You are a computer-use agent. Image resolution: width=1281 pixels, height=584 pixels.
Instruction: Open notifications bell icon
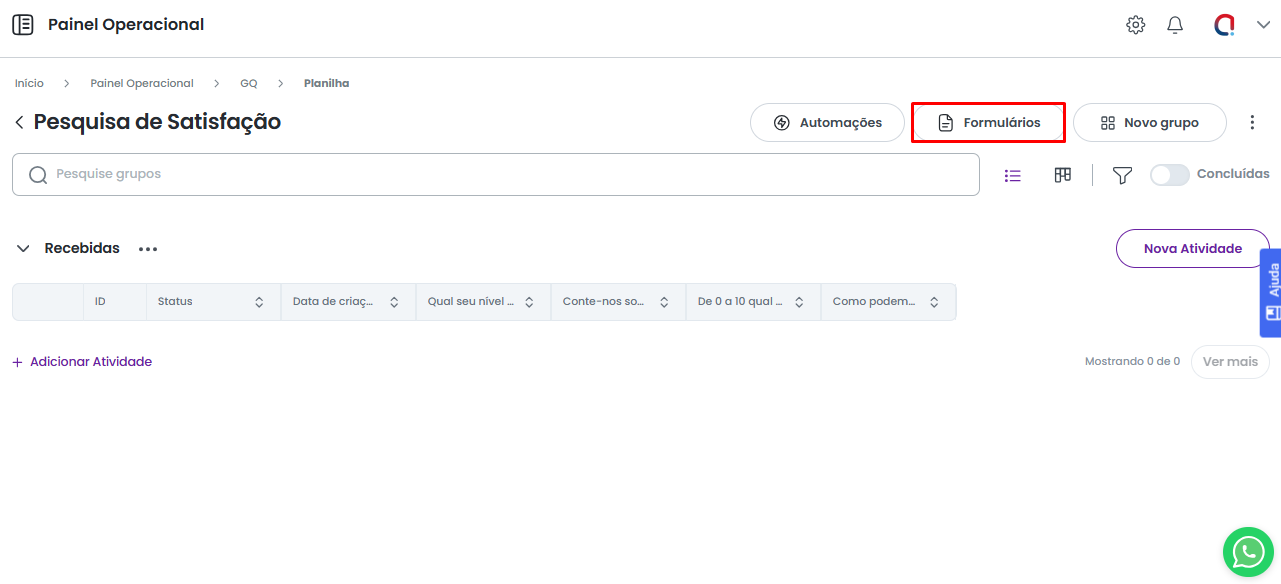click(1175, 25)
